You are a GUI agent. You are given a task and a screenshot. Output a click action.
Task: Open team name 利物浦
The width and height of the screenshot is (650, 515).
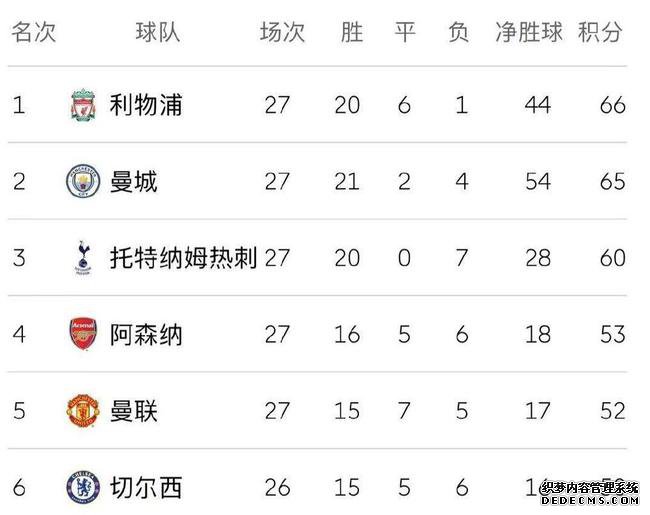pos(146,104)
